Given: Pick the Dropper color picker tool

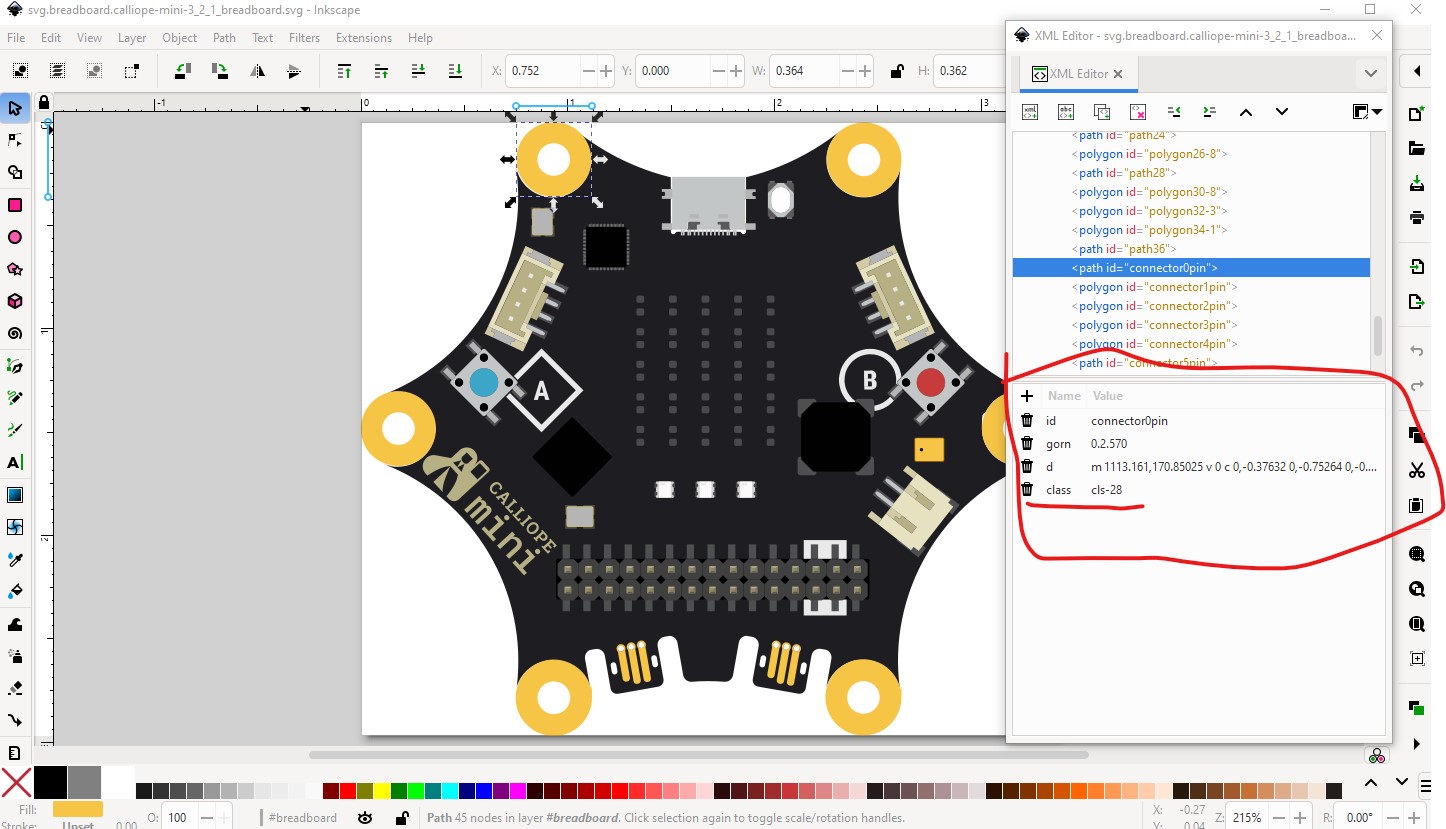Looking at the screenshot, I should [15, 559].
